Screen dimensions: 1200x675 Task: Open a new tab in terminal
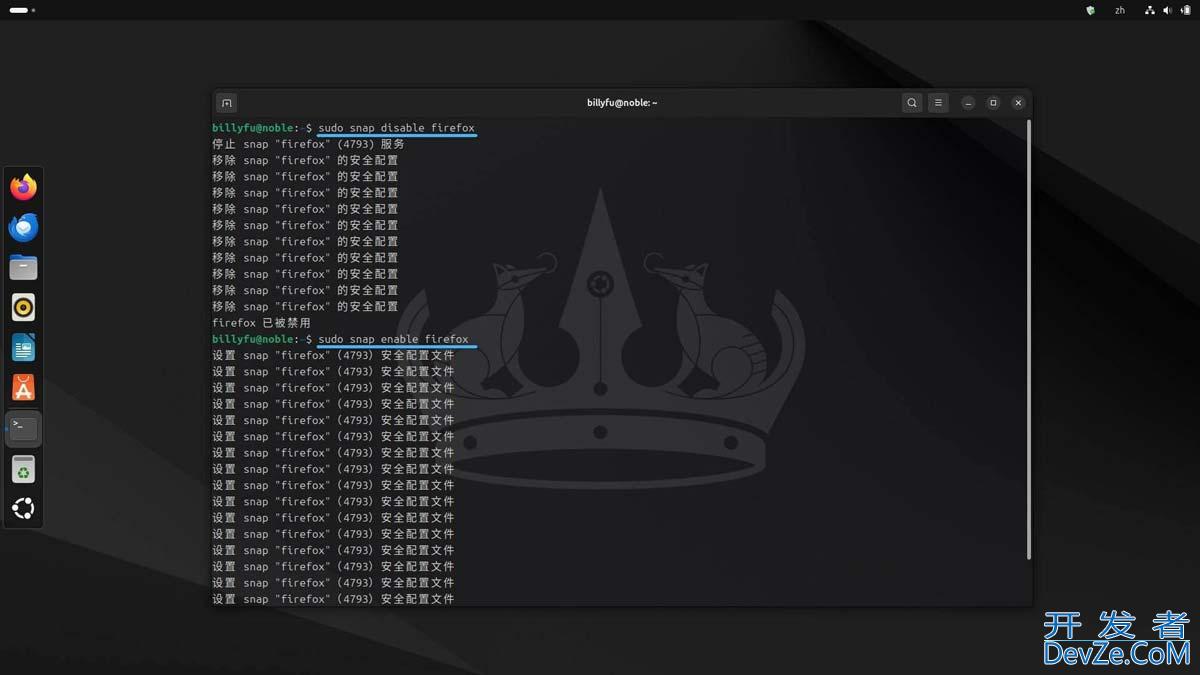point(227,103)
